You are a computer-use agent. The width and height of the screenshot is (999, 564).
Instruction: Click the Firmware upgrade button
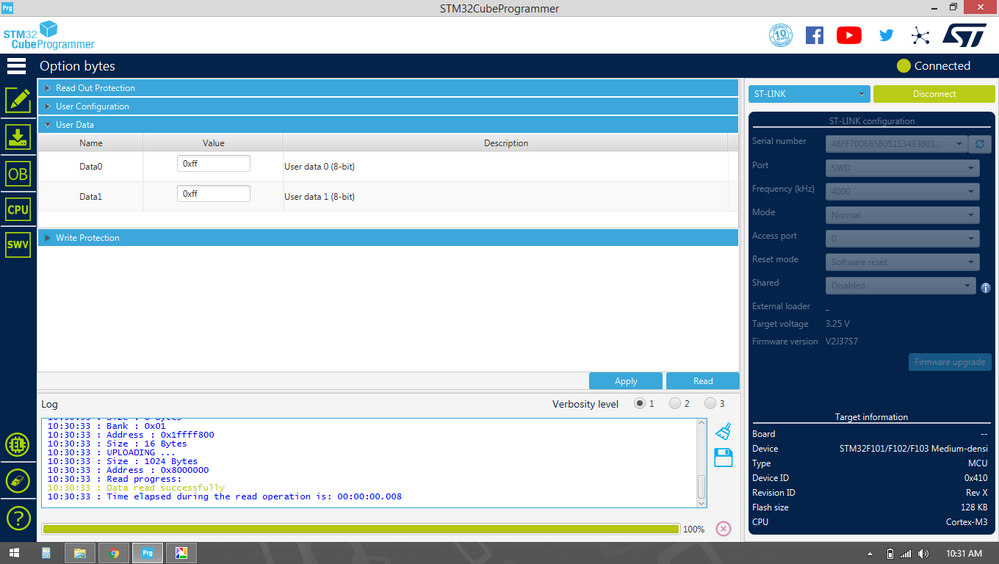click(950, 362)
